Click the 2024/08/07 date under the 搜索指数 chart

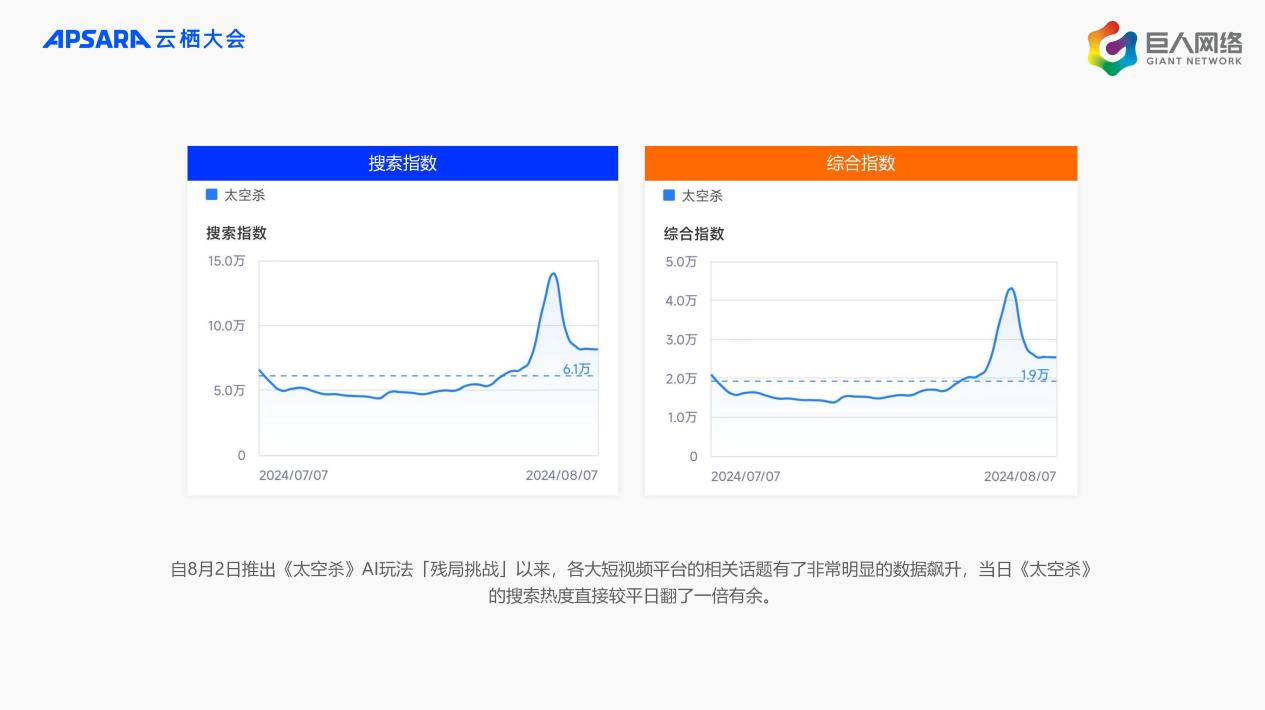click(x=562, y=475)
